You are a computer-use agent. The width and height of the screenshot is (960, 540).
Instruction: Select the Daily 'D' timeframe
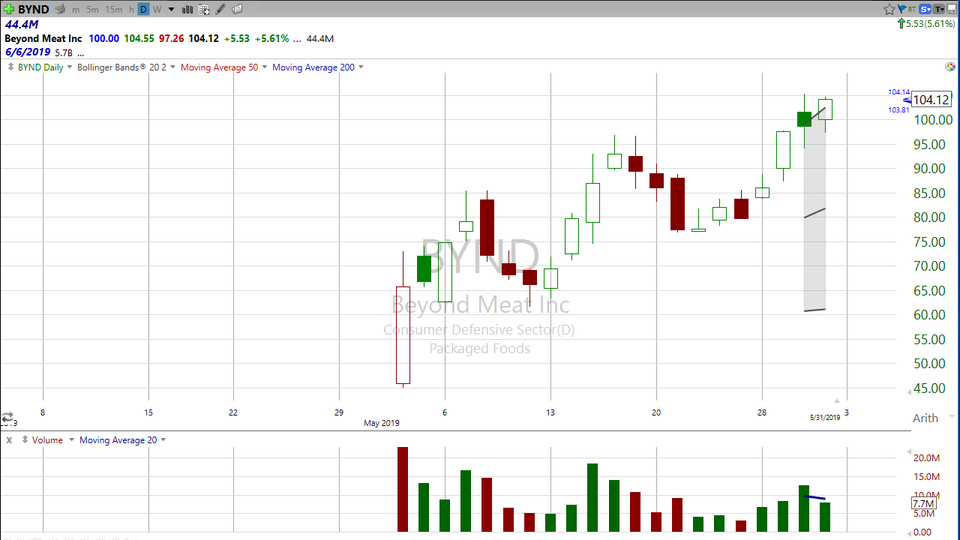coord(143,9)
